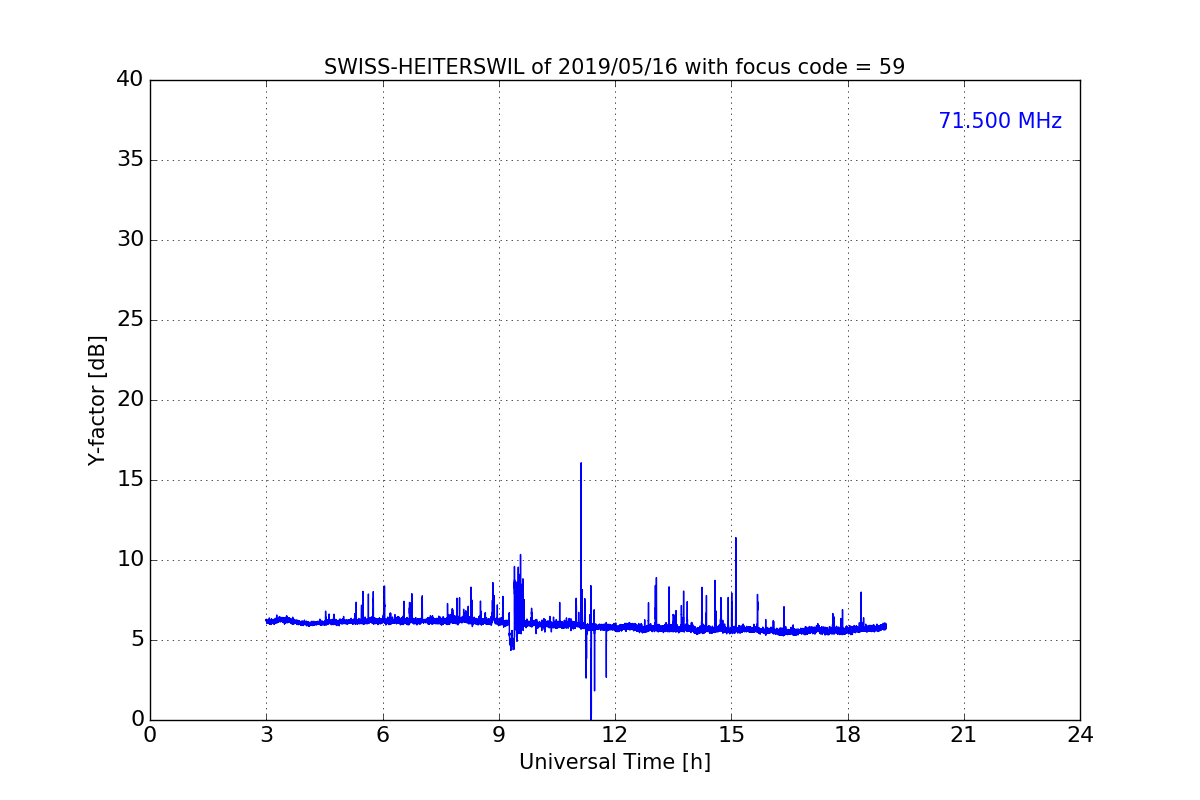Click the y-axis tick label 10
This screenshot has width=1200, height=800.
[x=130, y=560]
